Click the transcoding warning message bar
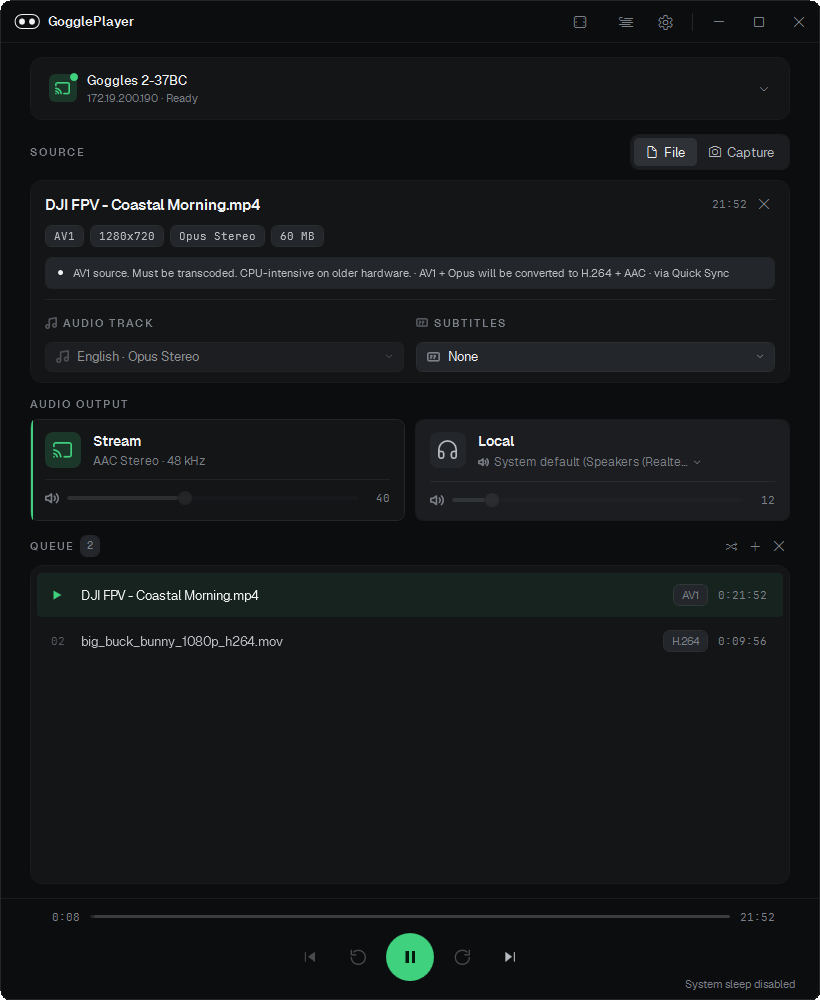The height and width of the screenshot is (1000, 820). 409,273
